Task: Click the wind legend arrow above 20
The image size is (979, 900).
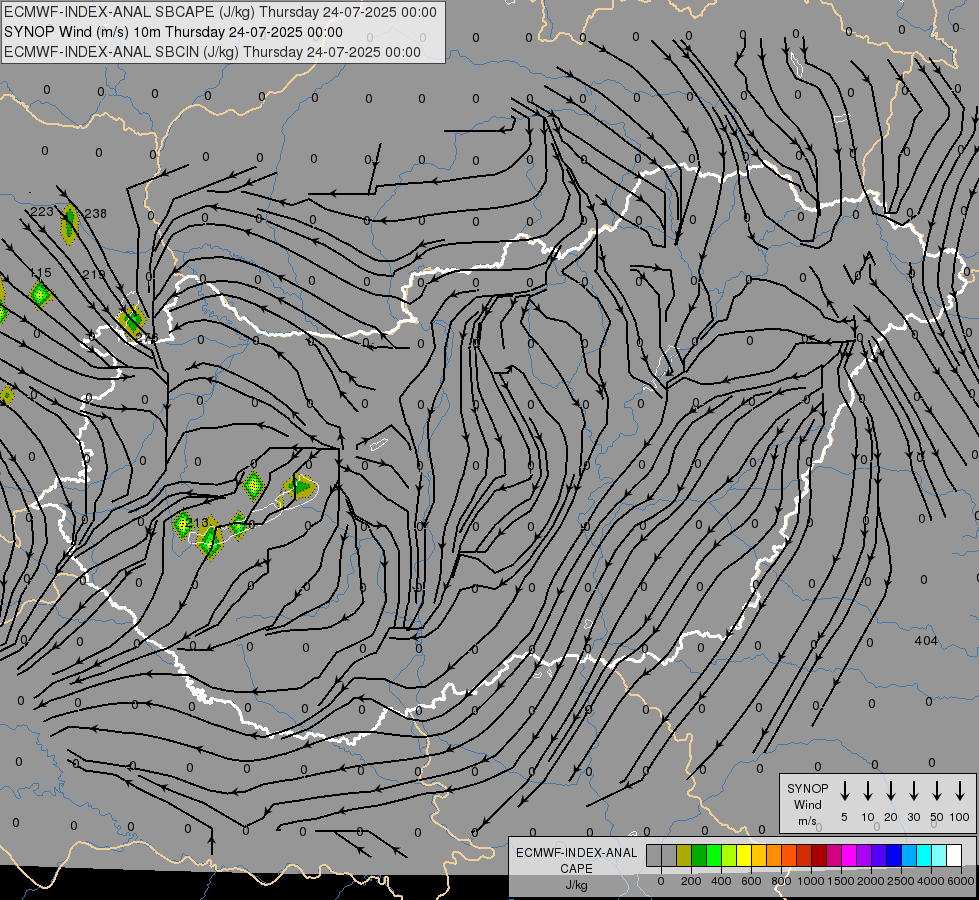Action: (891, 791)
